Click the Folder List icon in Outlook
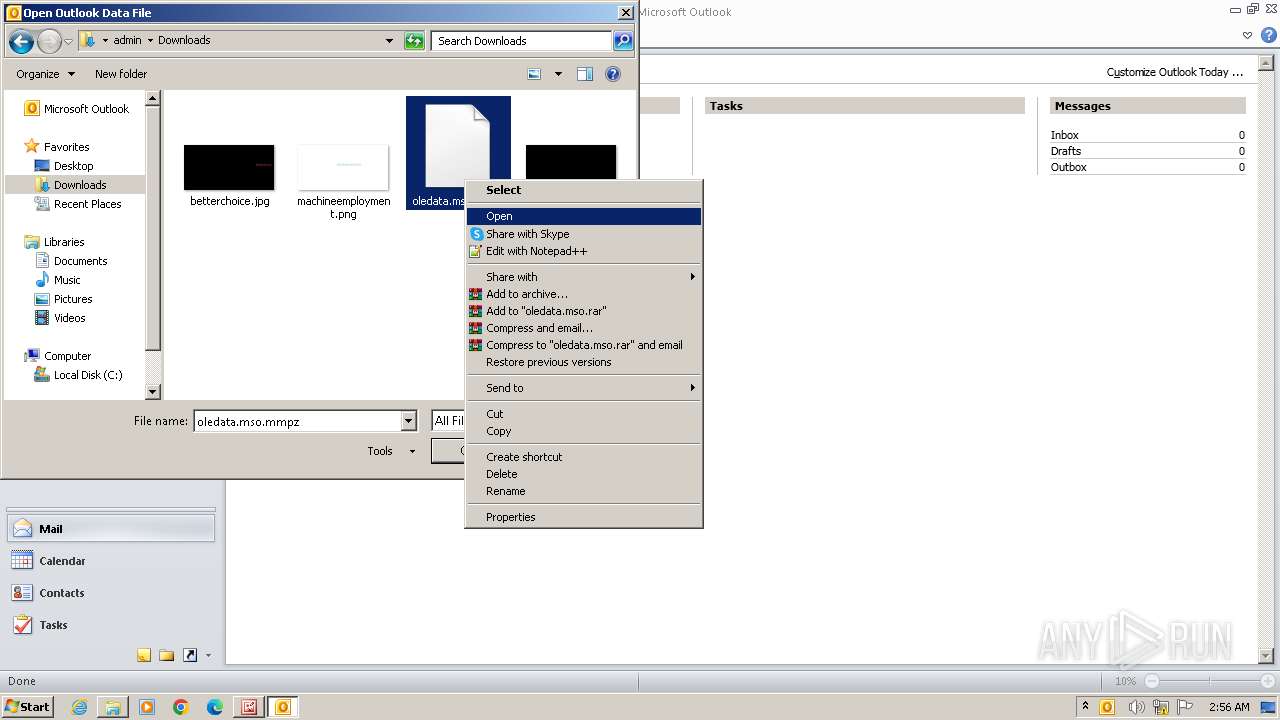 (x=167, y=655)
